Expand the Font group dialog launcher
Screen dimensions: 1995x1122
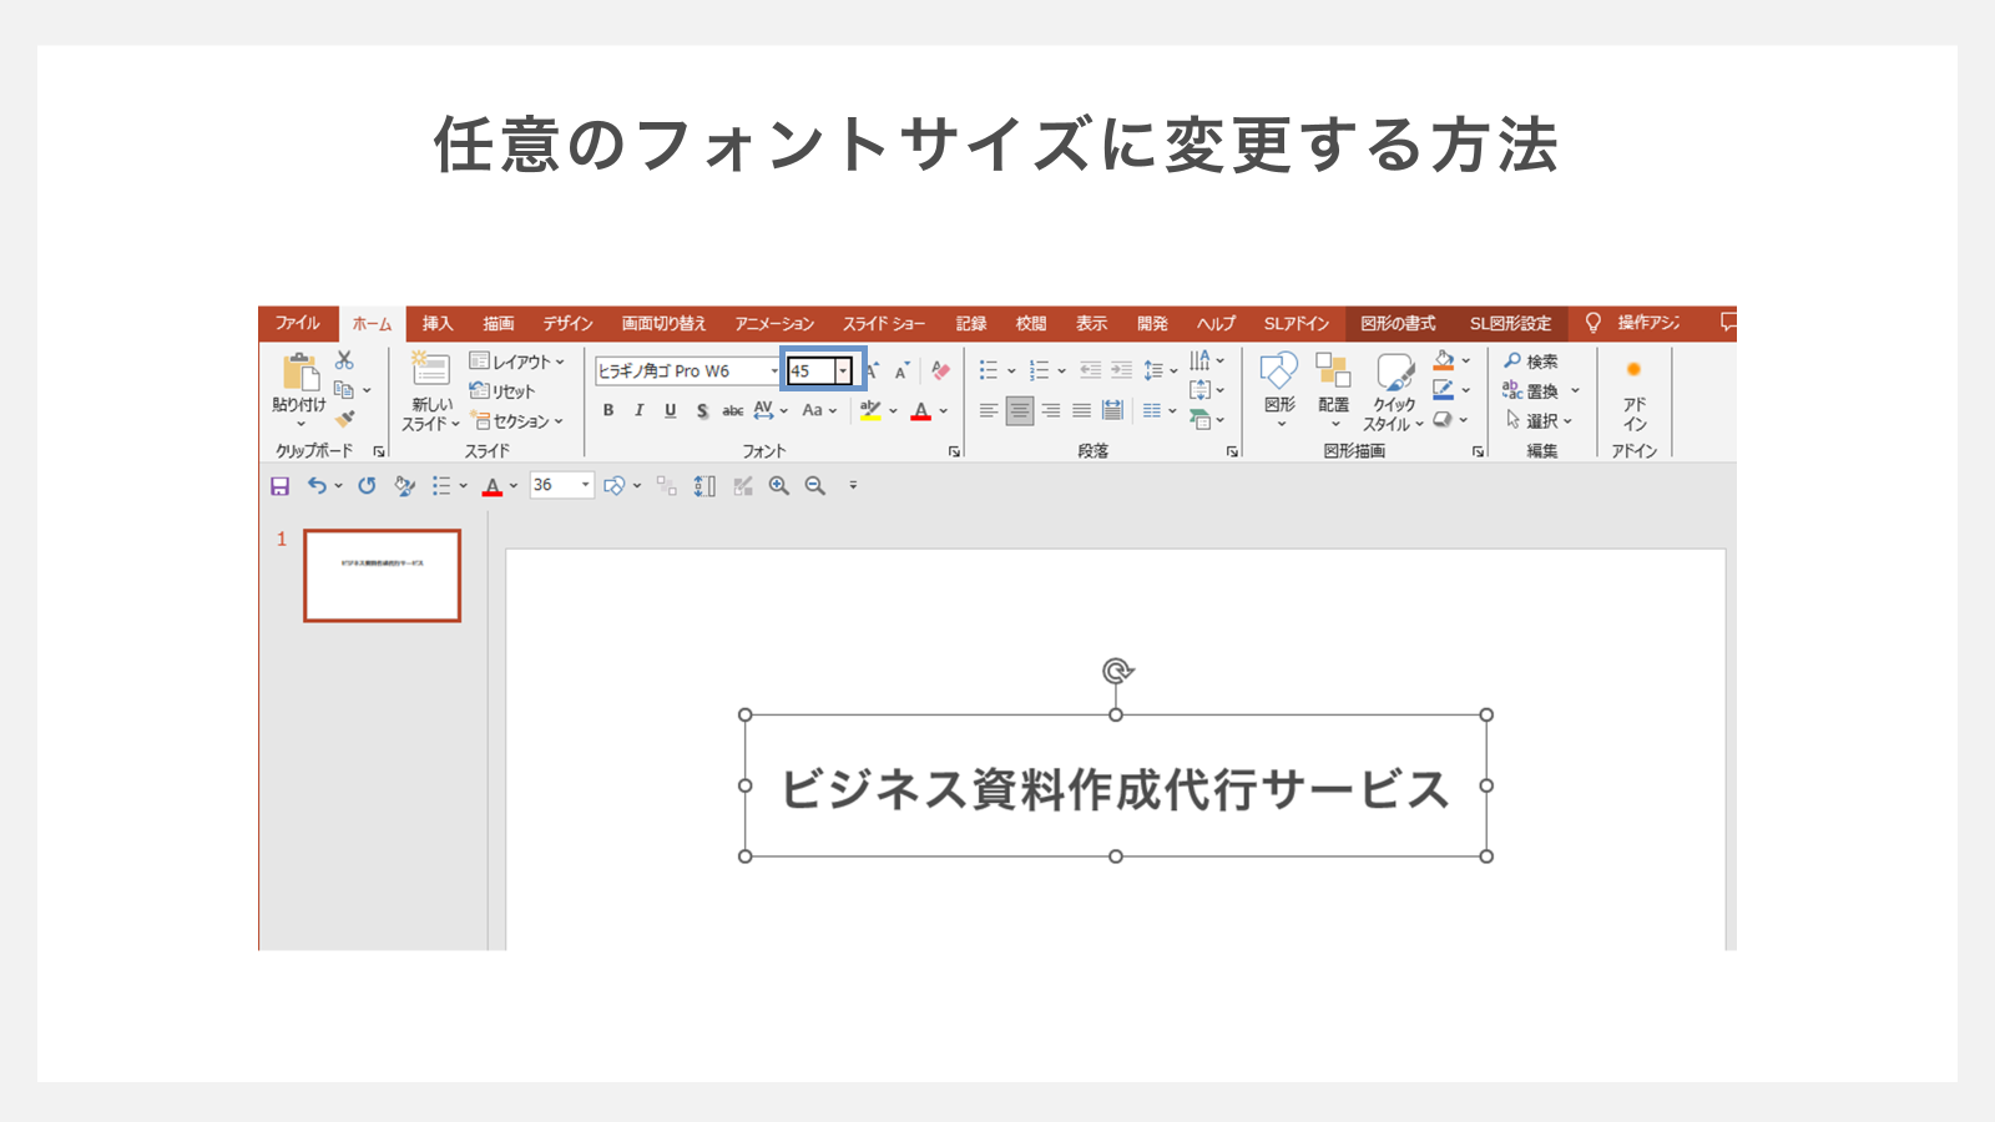click(954, 452)
